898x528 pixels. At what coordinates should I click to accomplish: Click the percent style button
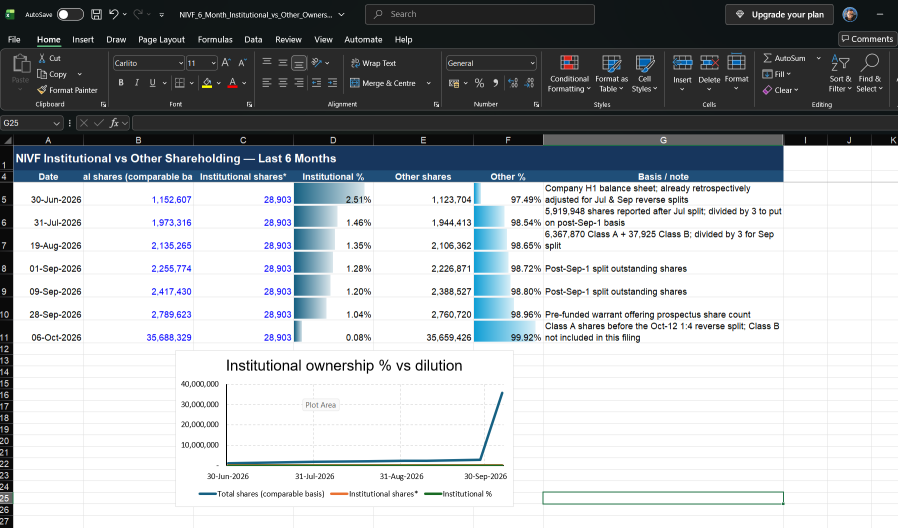point(479,83)
